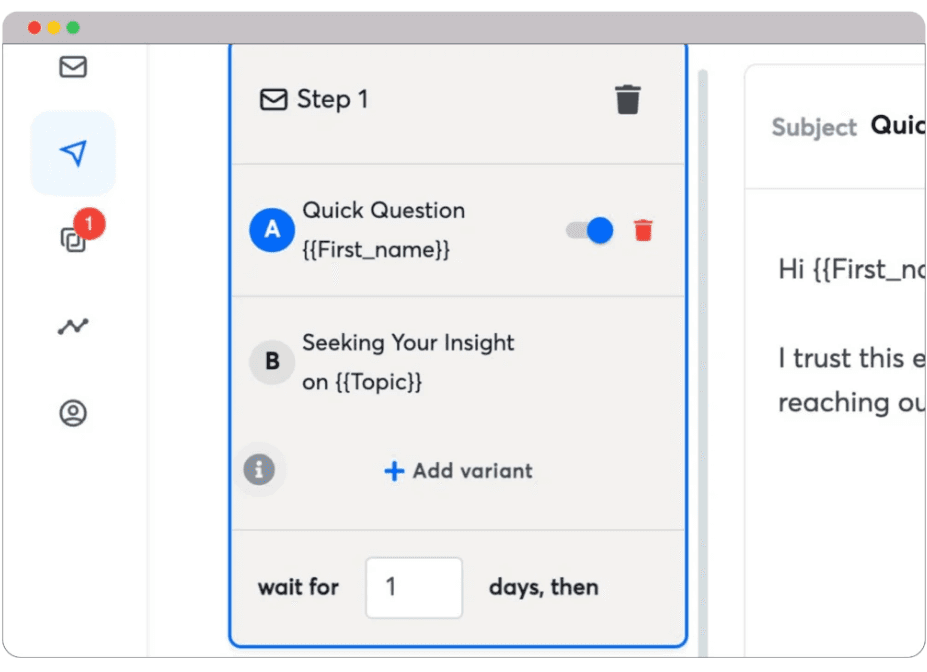Click Add variant to create a new variant
927x672 pixels.
coord(457,470)
